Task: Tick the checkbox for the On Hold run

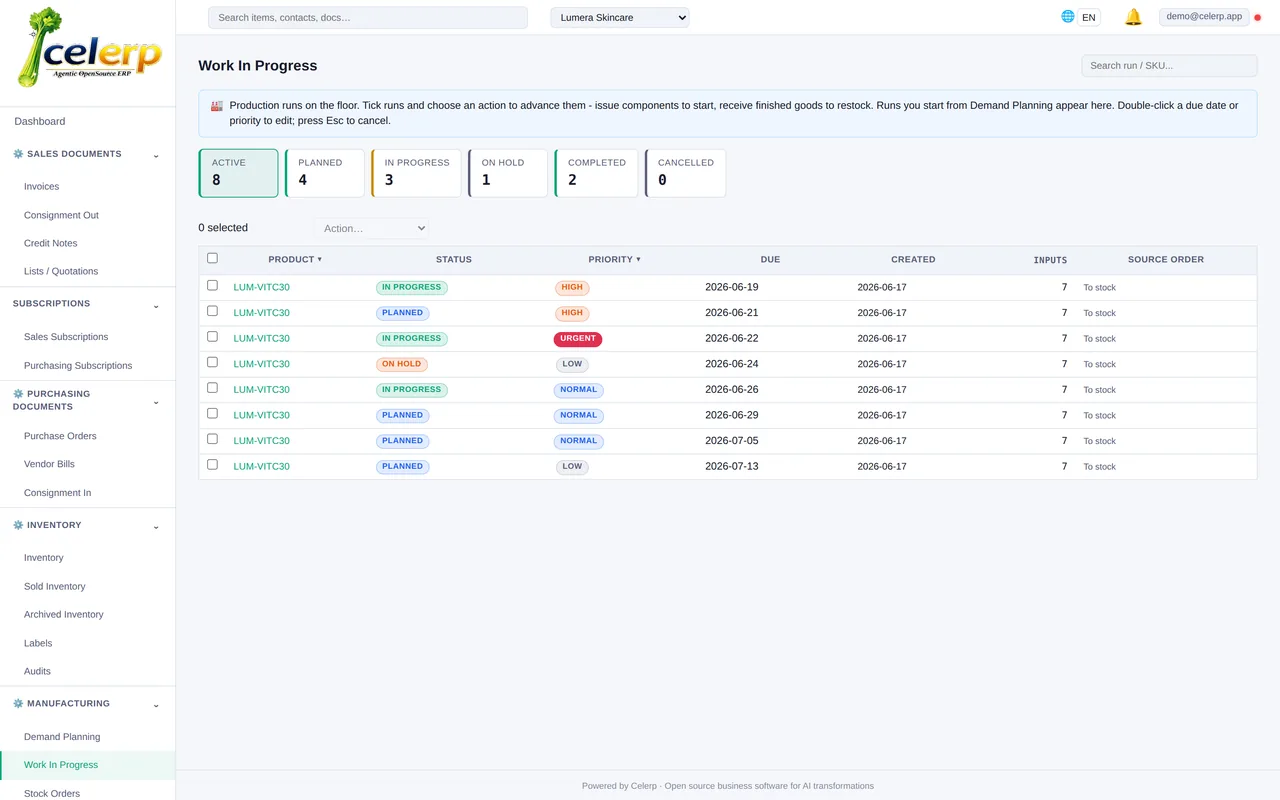Action: [212, 362]
